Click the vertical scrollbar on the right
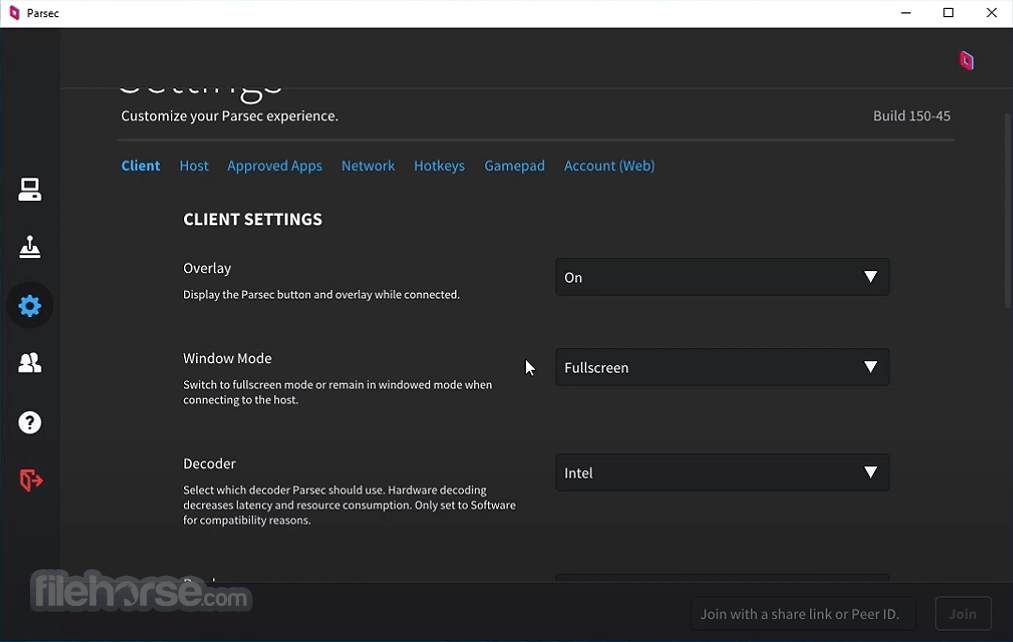This screenshot has width=1013, height=642. pos(1008,211)
